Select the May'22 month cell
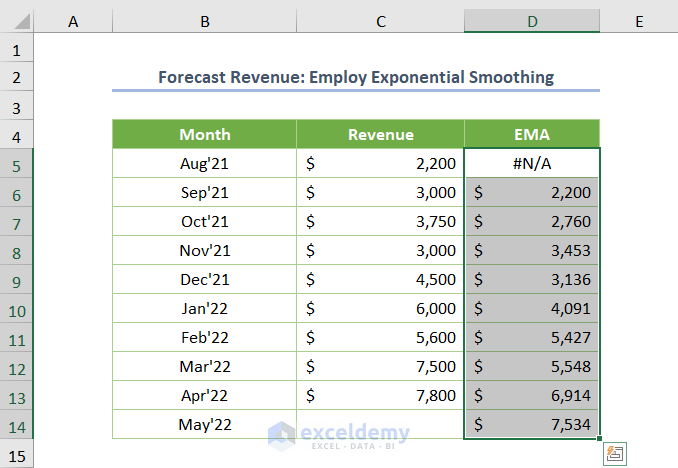678x468 pixels. click(x=204, y=424)
